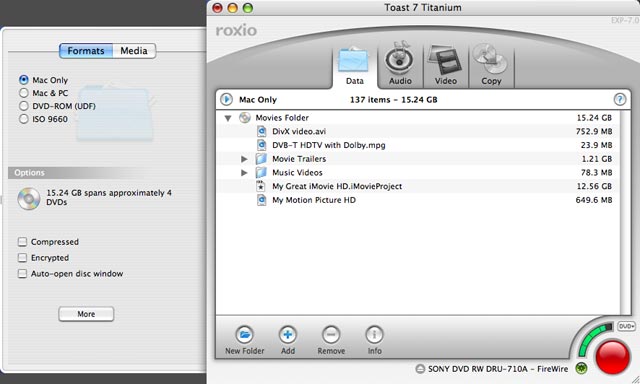Toggle Auto-open disc window checkbox
The image size is (640, 384).
[x=22, y=274]
